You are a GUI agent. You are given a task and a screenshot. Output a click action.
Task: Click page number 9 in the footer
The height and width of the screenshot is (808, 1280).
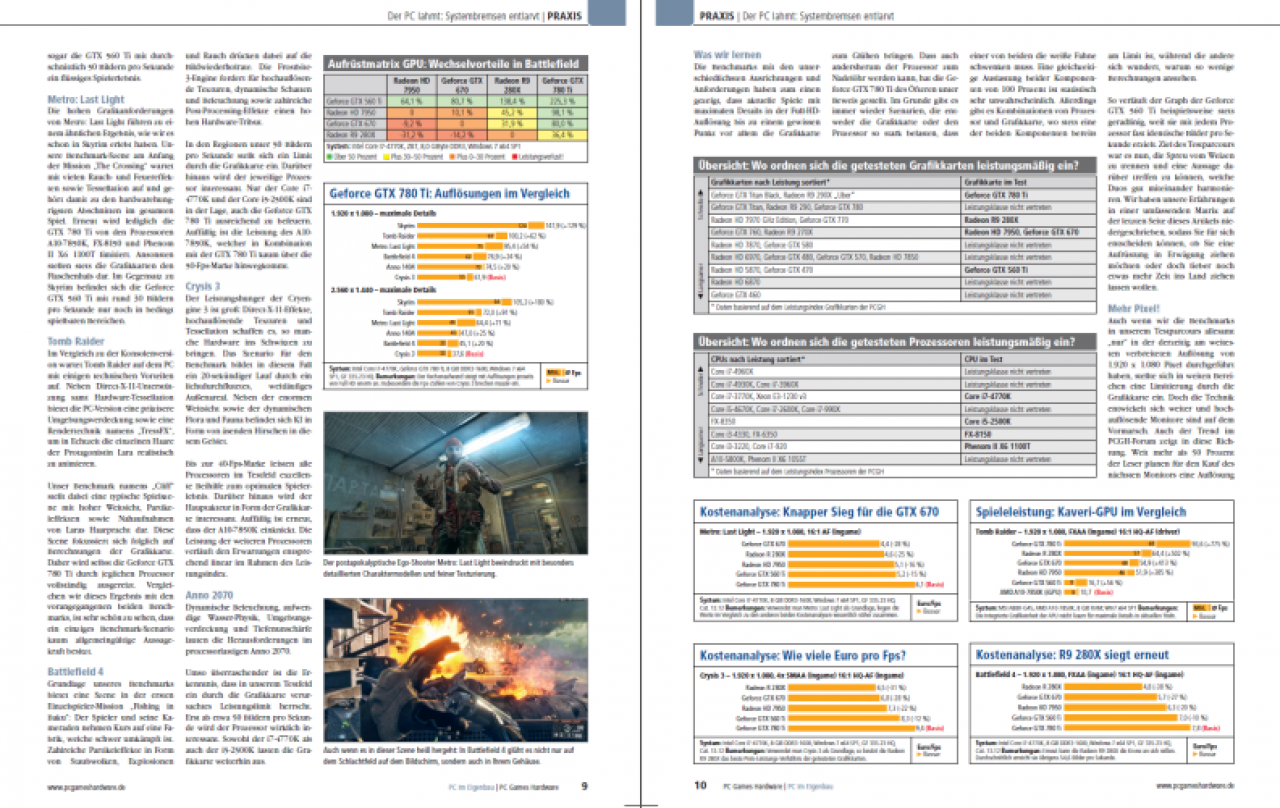(584, 785)
